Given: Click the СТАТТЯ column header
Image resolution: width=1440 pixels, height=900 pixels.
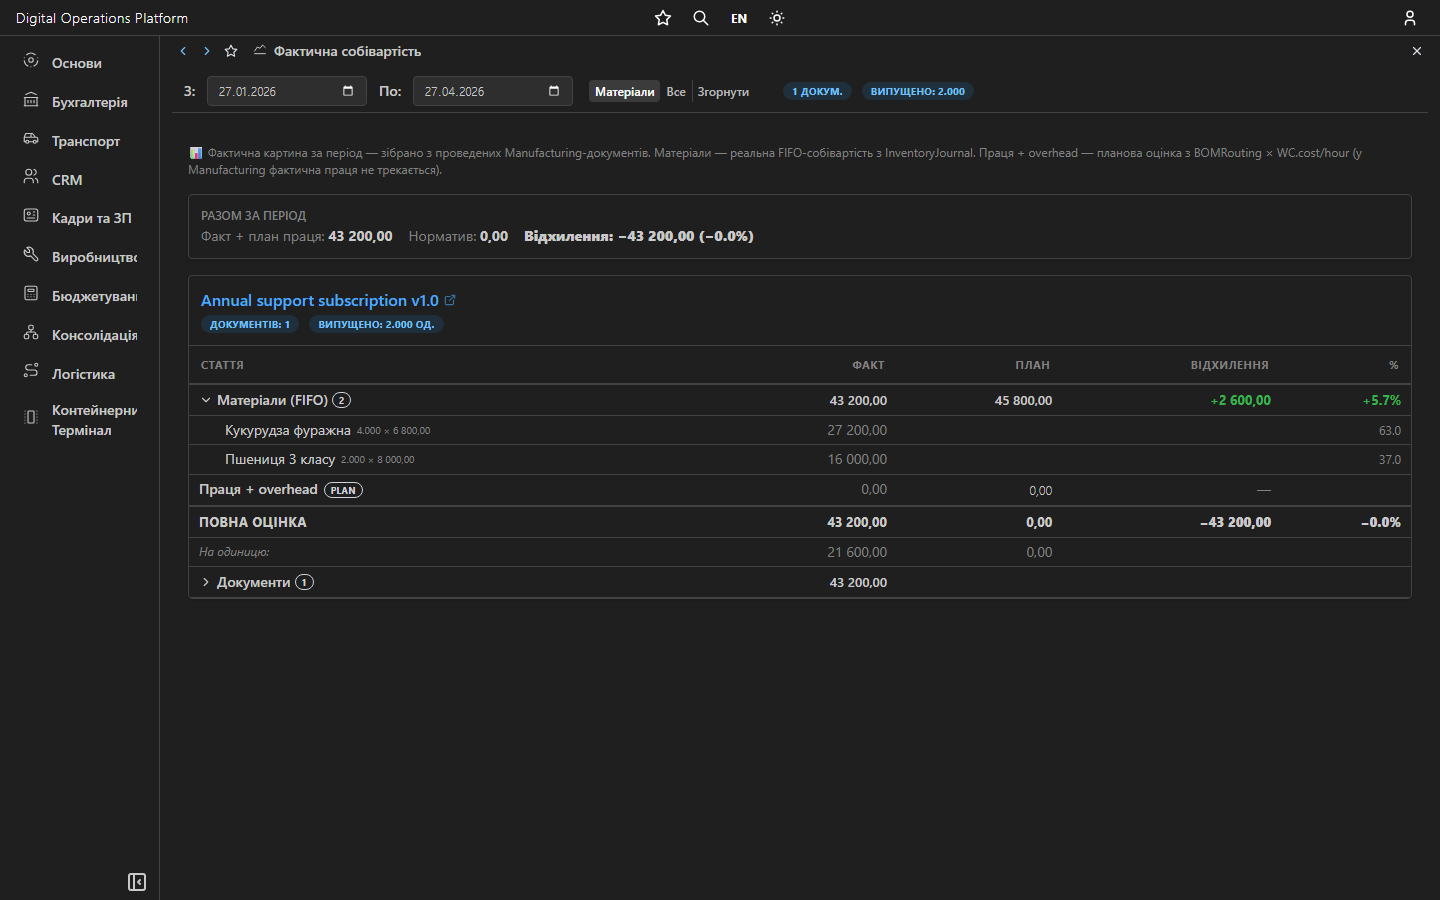Looking at the screenshot, I should point(222,365).
